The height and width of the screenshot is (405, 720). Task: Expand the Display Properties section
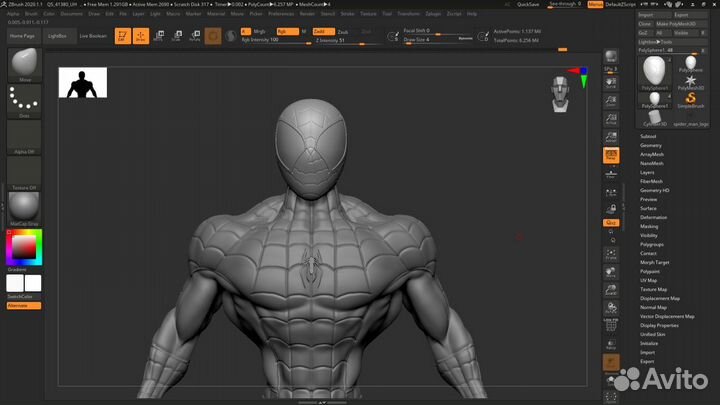pos(659,326)
